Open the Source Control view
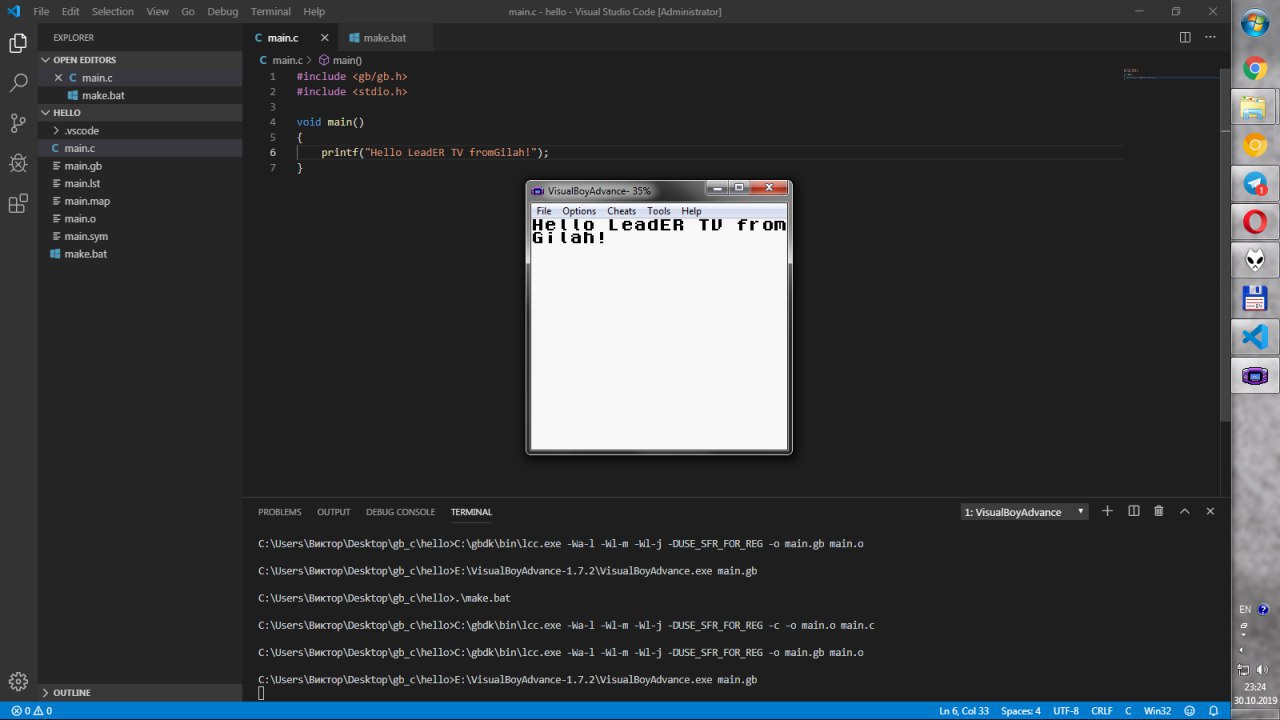The image size is (1280, 720). 18,123
